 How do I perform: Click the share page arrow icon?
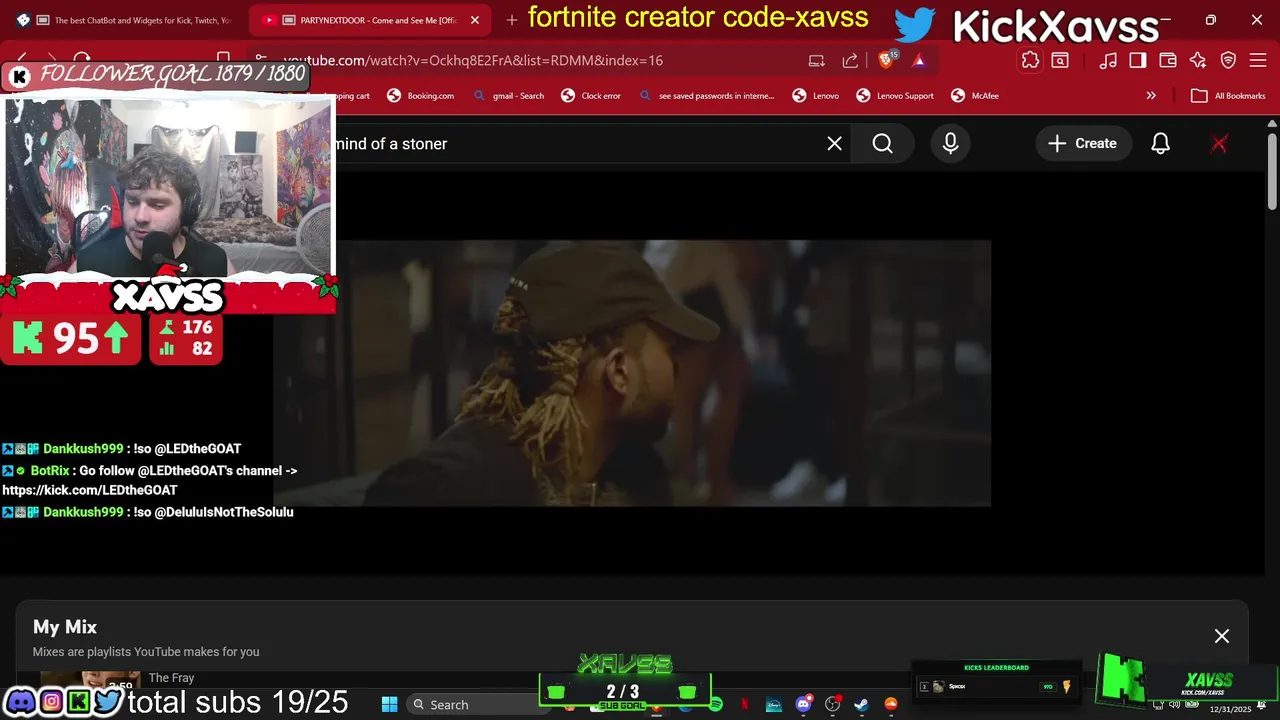850,60
